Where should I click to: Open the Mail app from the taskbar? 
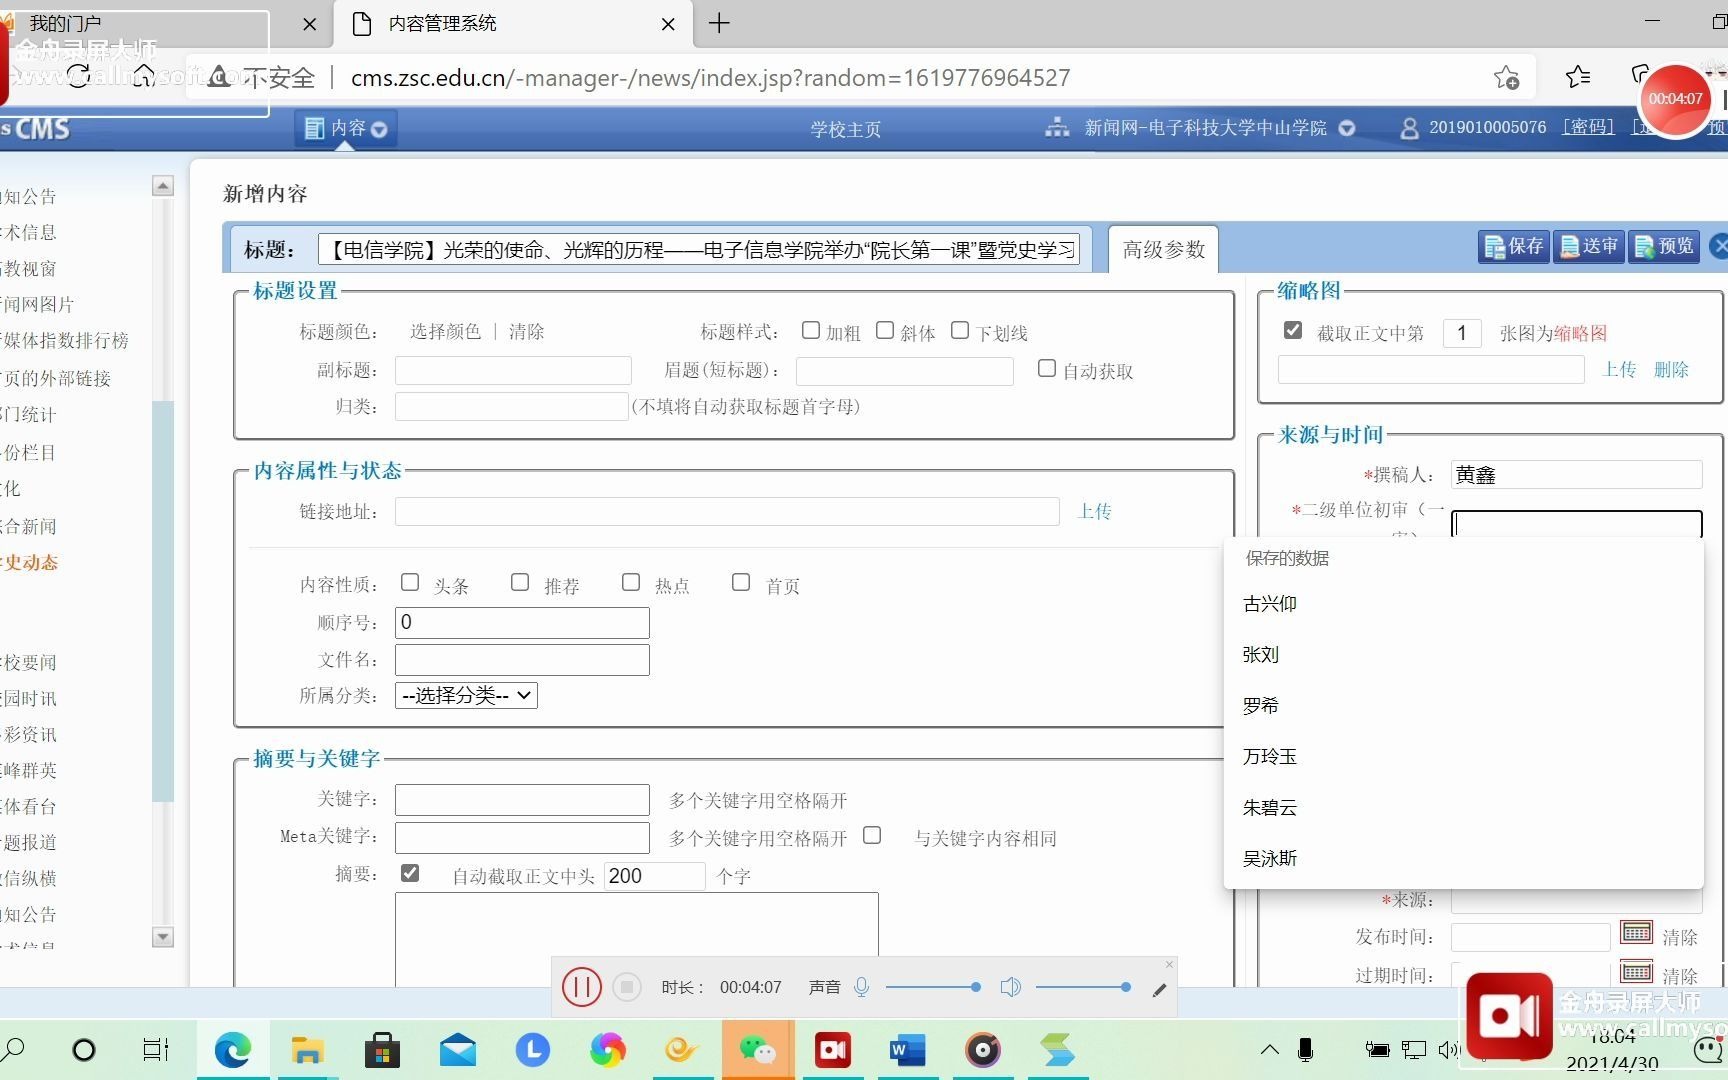click(457, 1049)
